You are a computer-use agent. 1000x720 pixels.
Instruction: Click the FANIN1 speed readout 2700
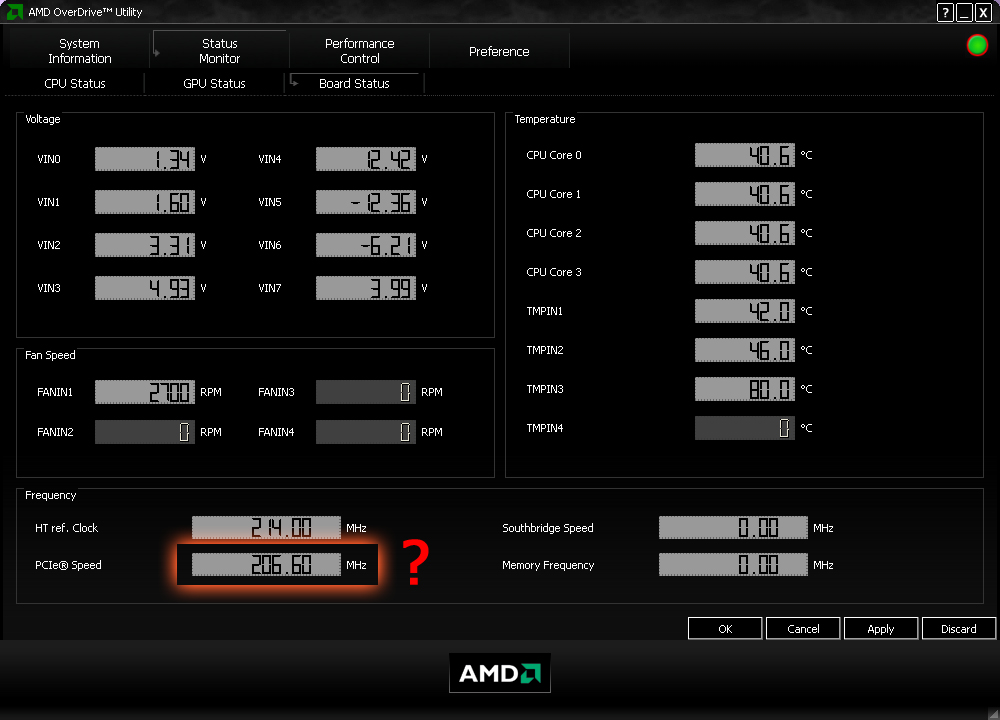pos(145,392)
